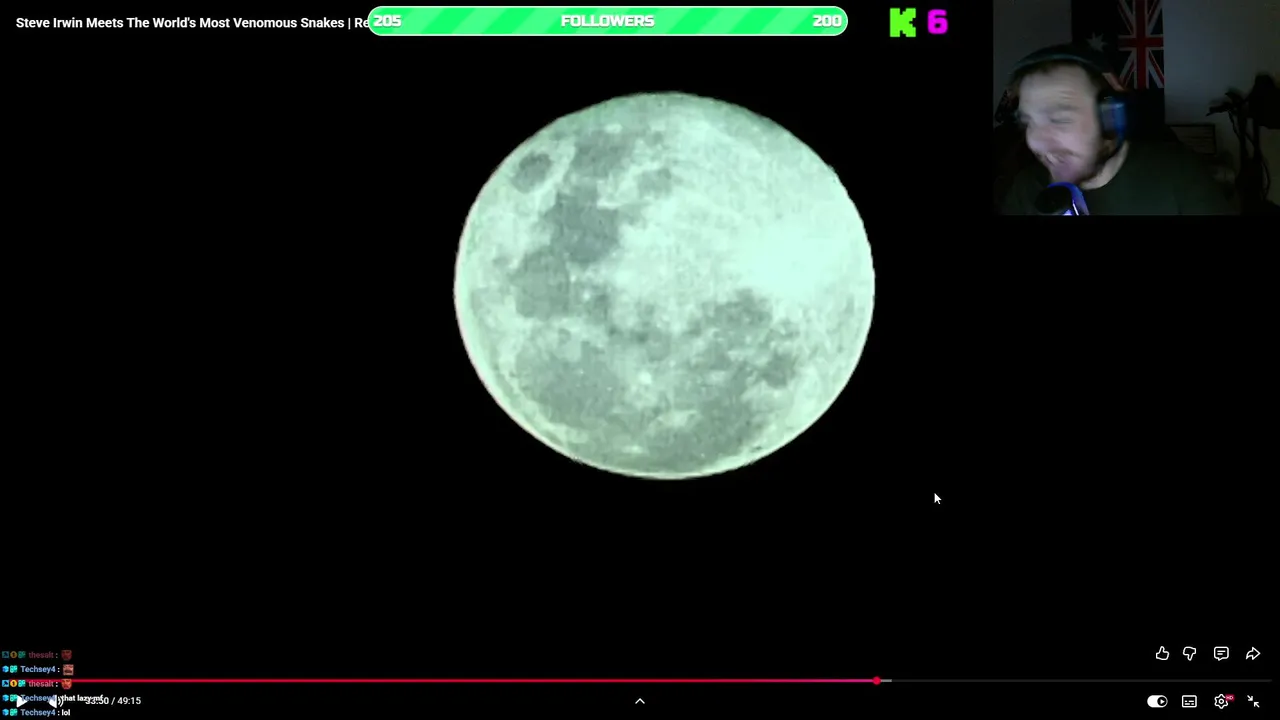Open the video settings gear
The height and width of the screenshot is (720, 1280).
[1221, 701]
